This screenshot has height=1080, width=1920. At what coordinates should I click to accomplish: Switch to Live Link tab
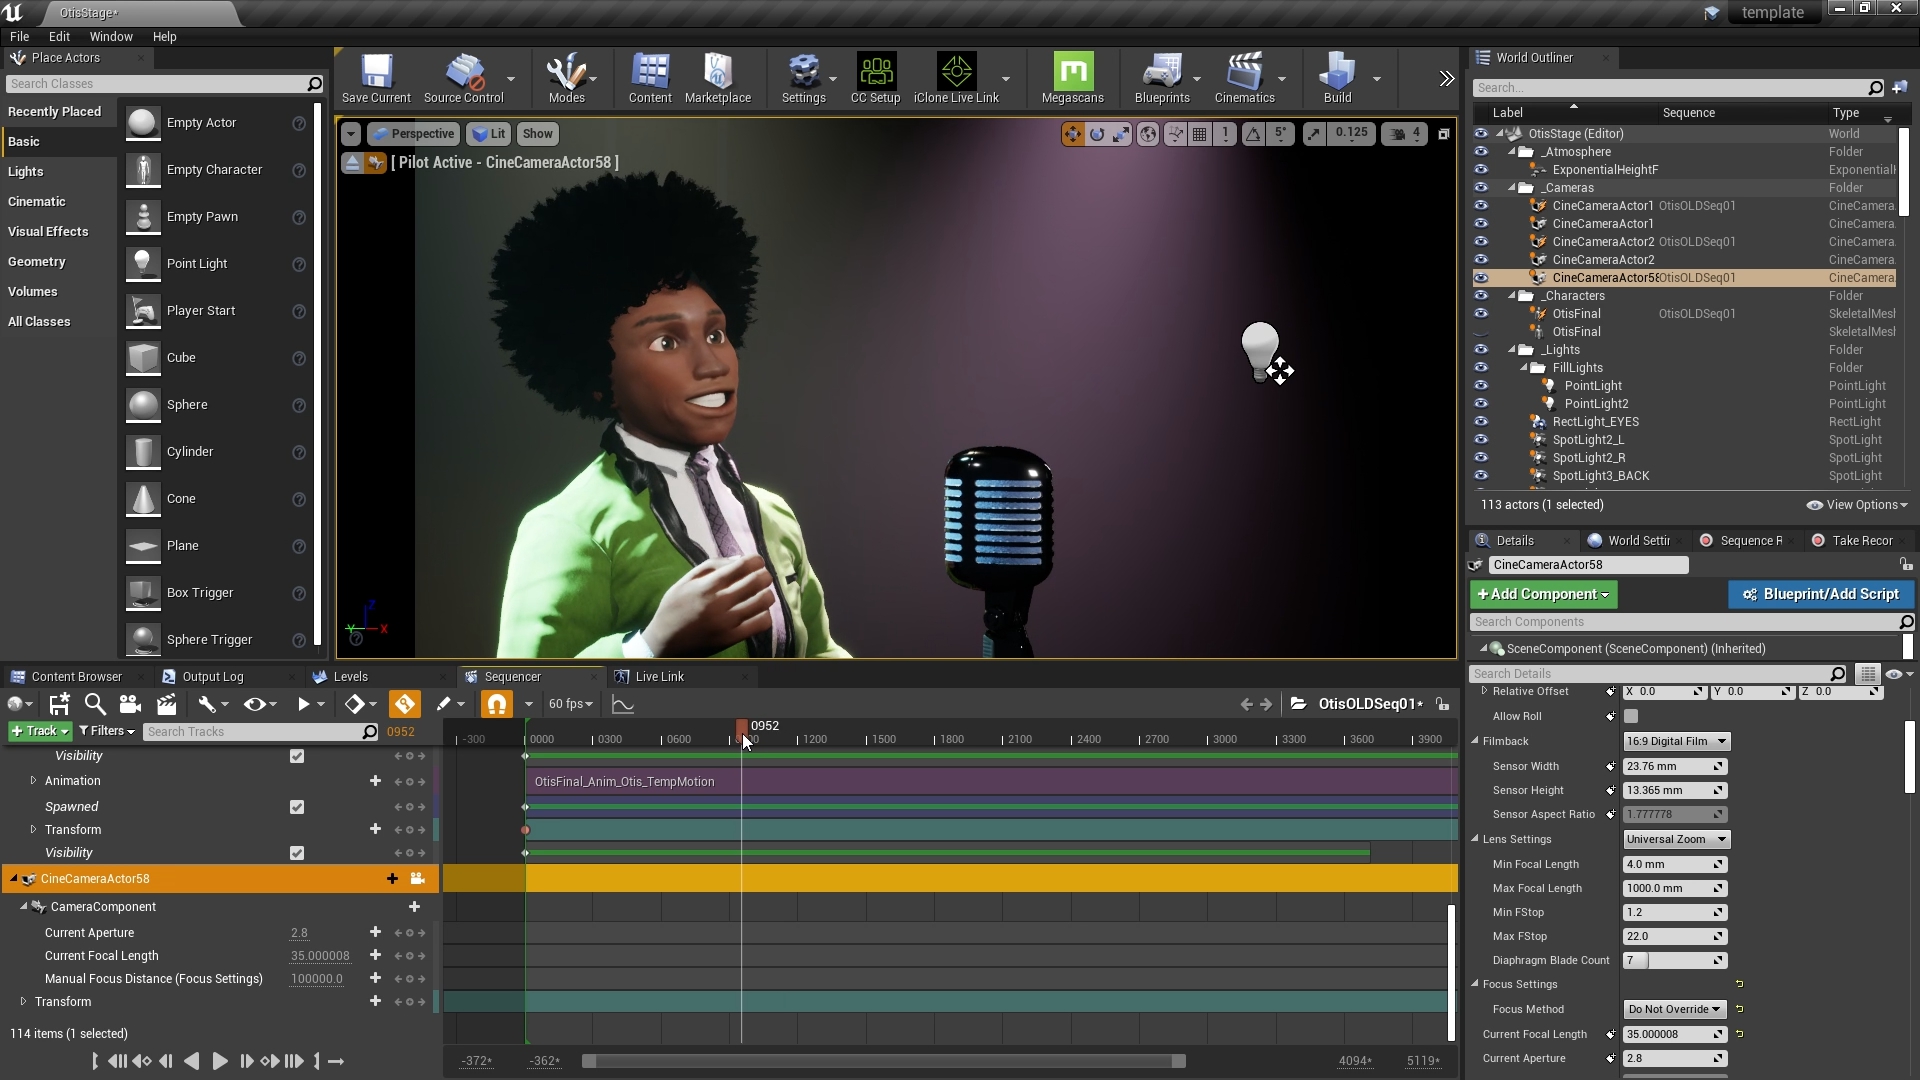point(660,677)
